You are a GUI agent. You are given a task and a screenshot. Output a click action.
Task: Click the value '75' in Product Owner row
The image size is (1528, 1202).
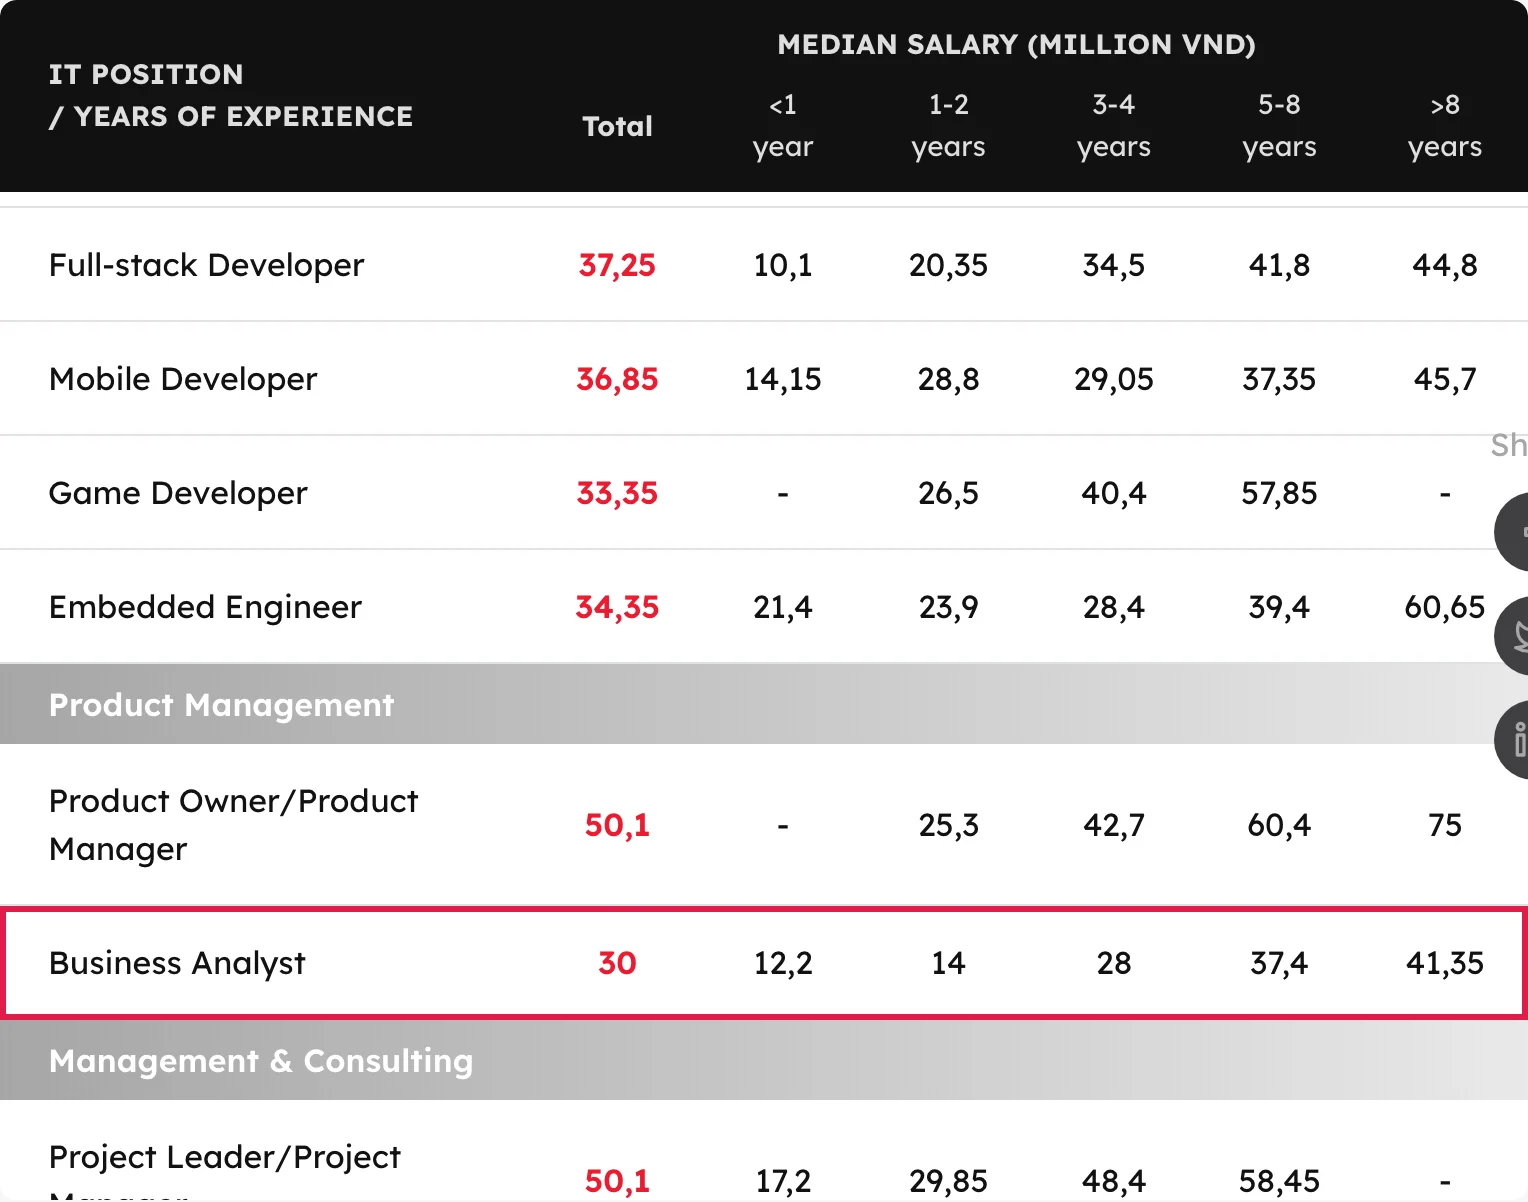coord(1445,825)
